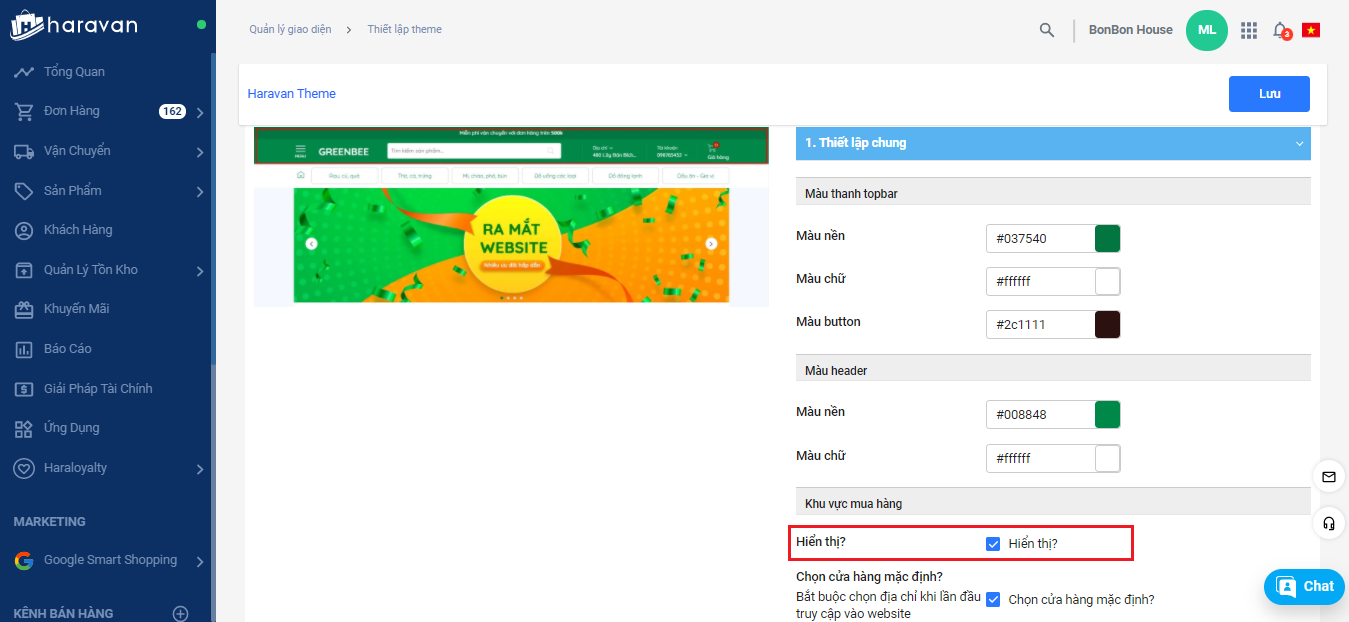Switch language via Vietnam flag
Image resolution: width=1349 pixels, height=622 pixels.
point(1311,30)
